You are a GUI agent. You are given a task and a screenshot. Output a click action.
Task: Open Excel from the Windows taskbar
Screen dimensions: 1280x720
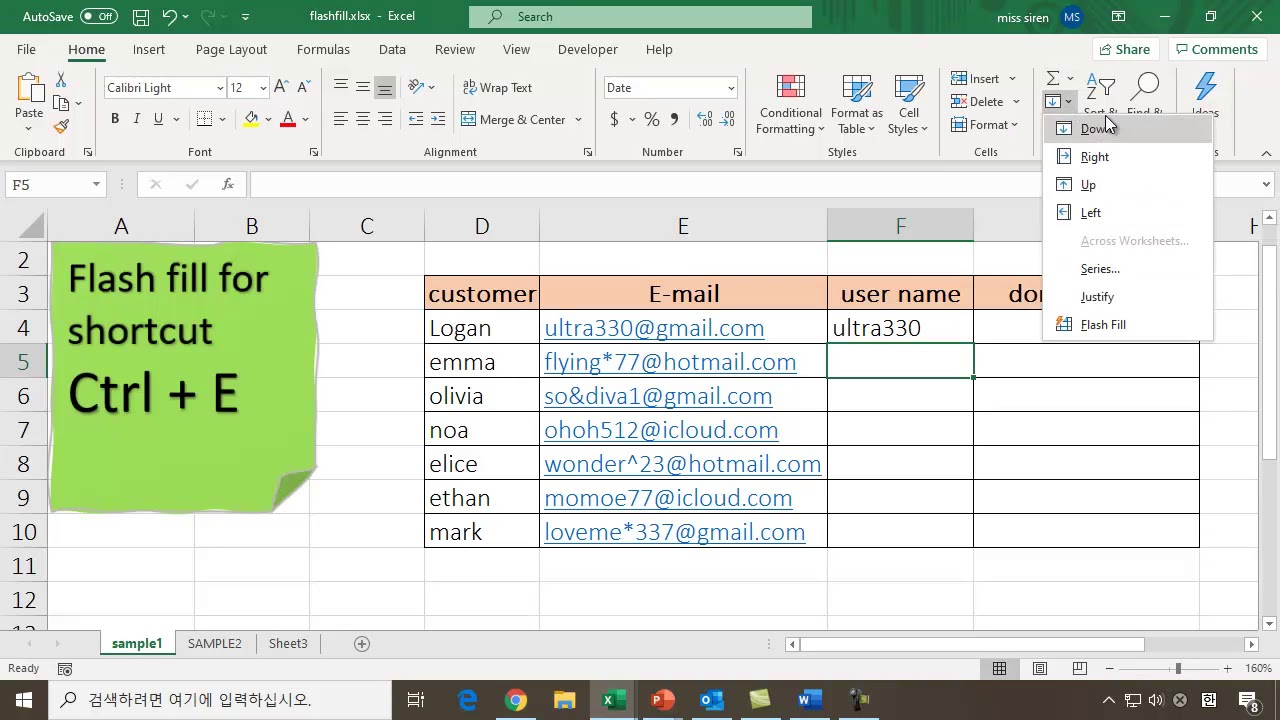(613, 700)
